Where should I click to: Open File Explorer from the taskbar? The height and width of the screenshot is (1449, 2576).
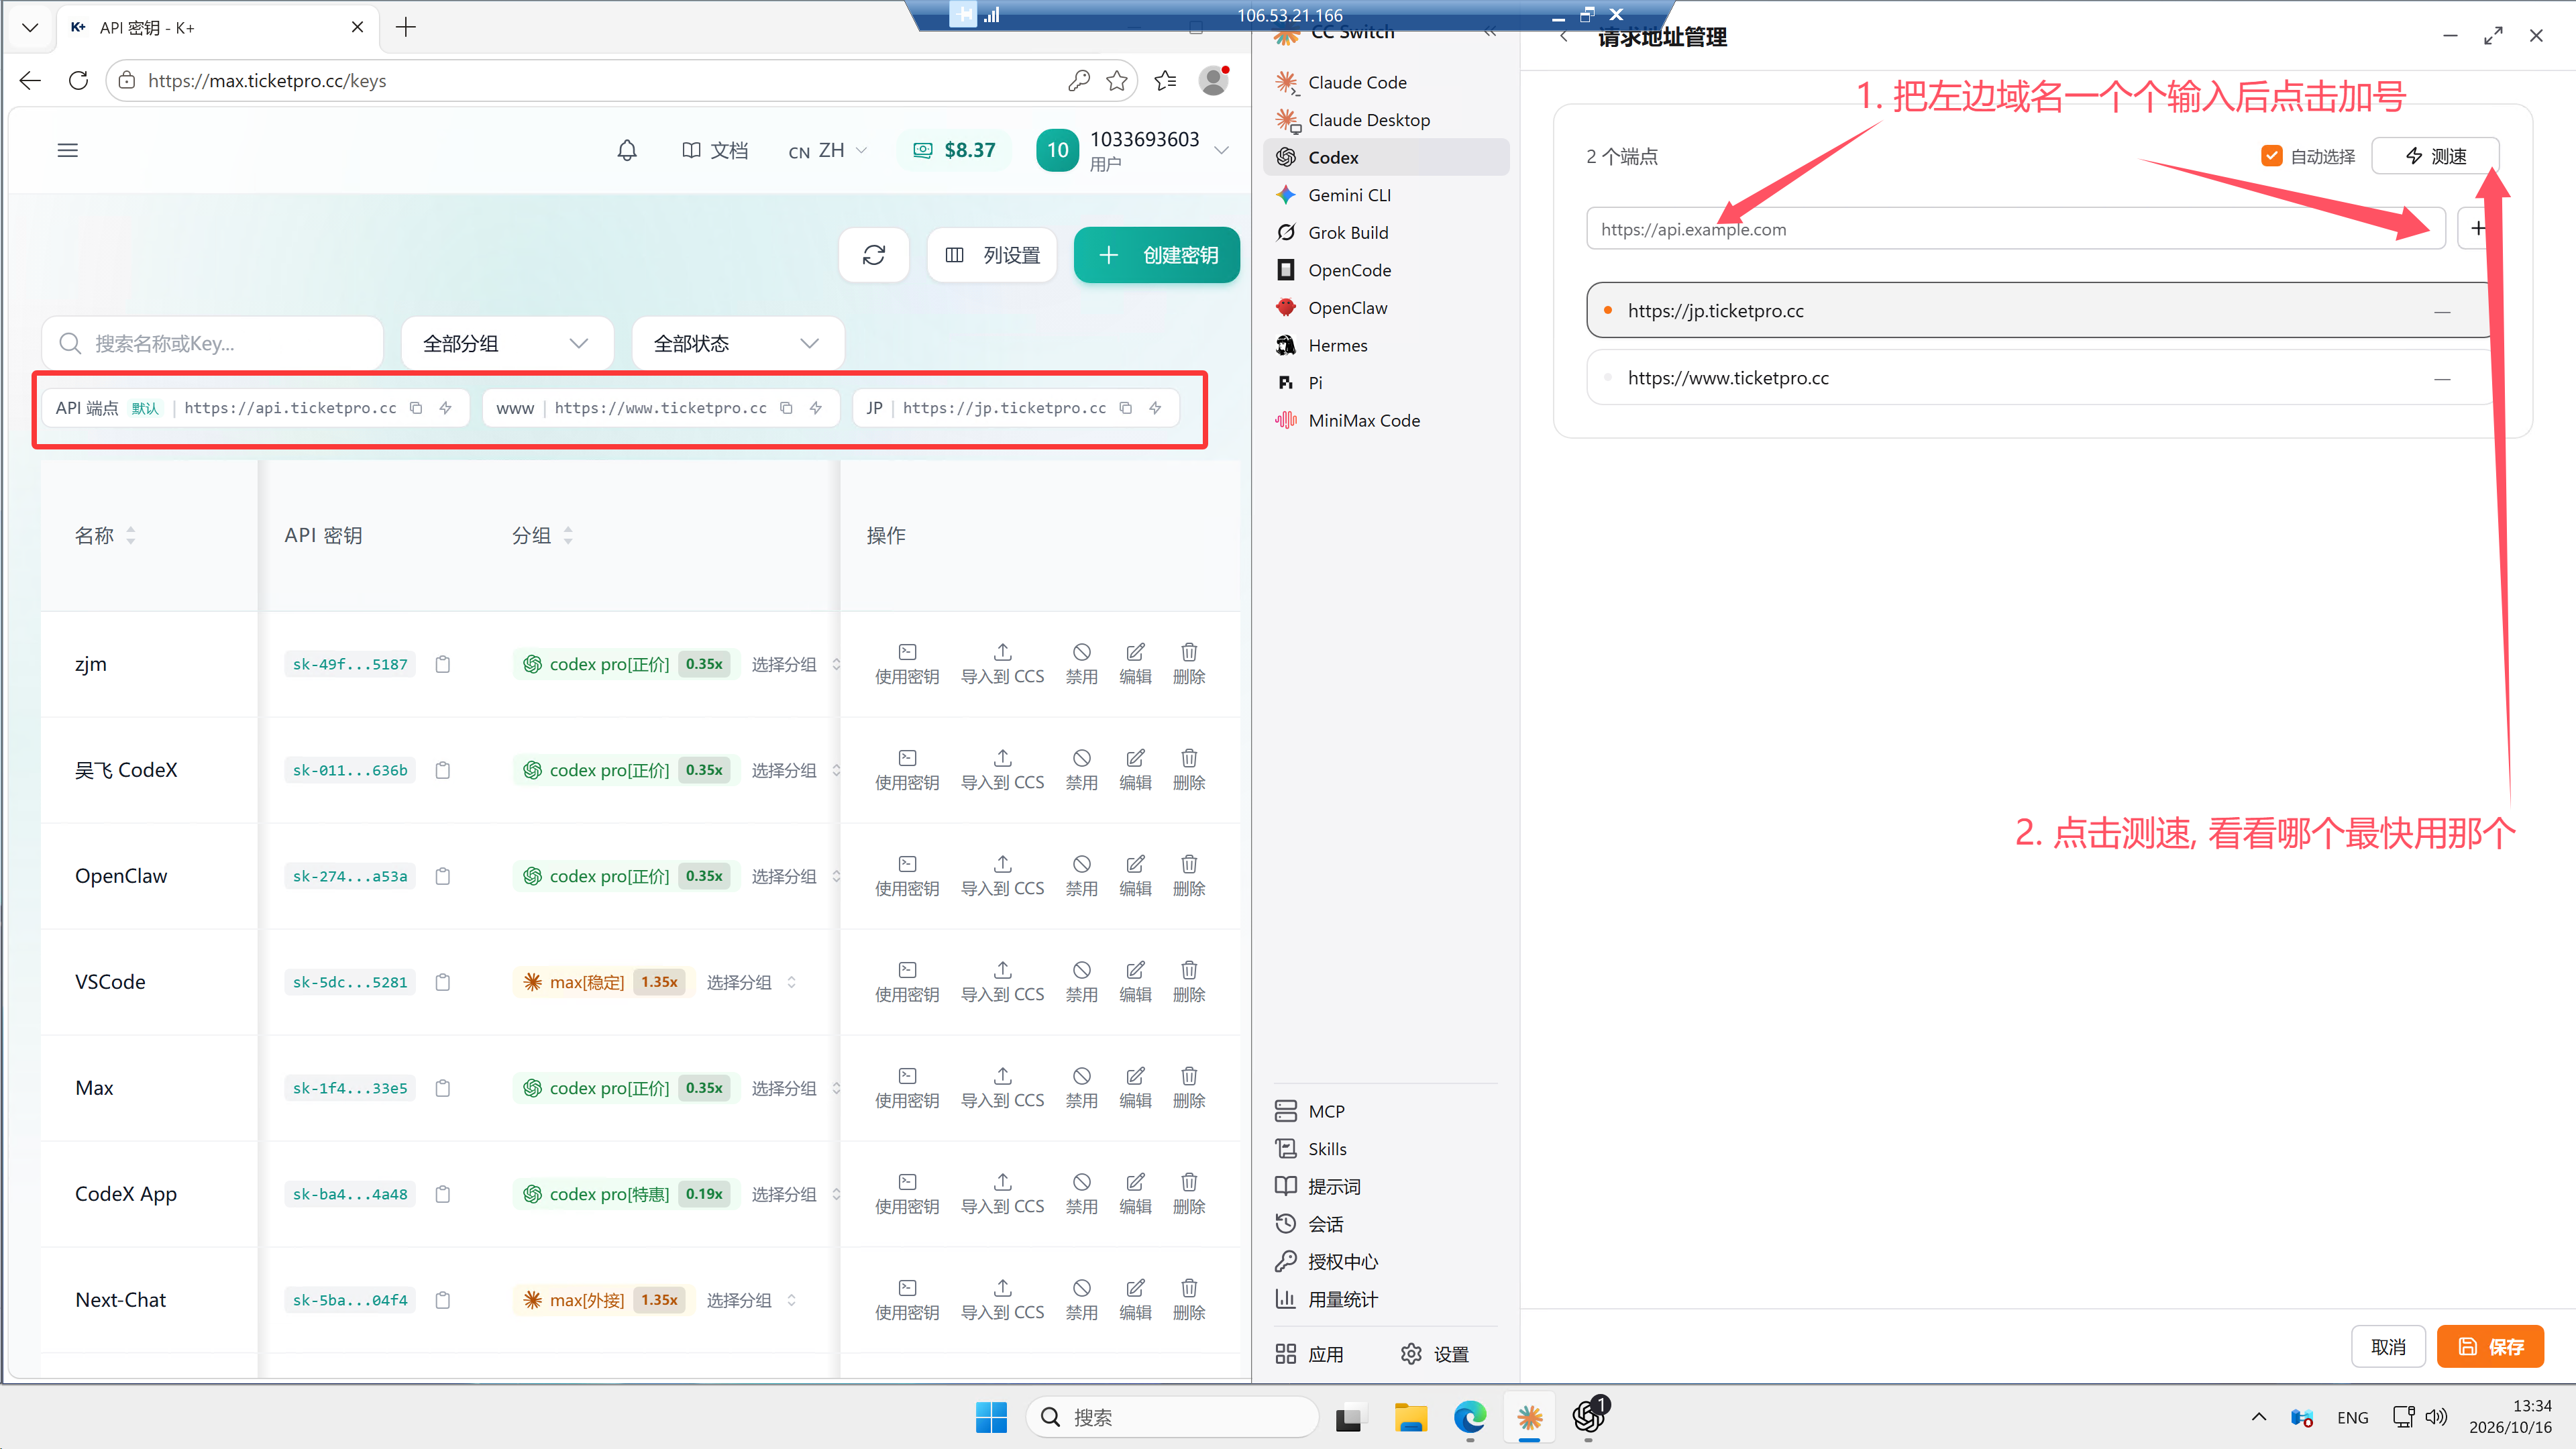pyautogui.click(x=1410, y=1417)
